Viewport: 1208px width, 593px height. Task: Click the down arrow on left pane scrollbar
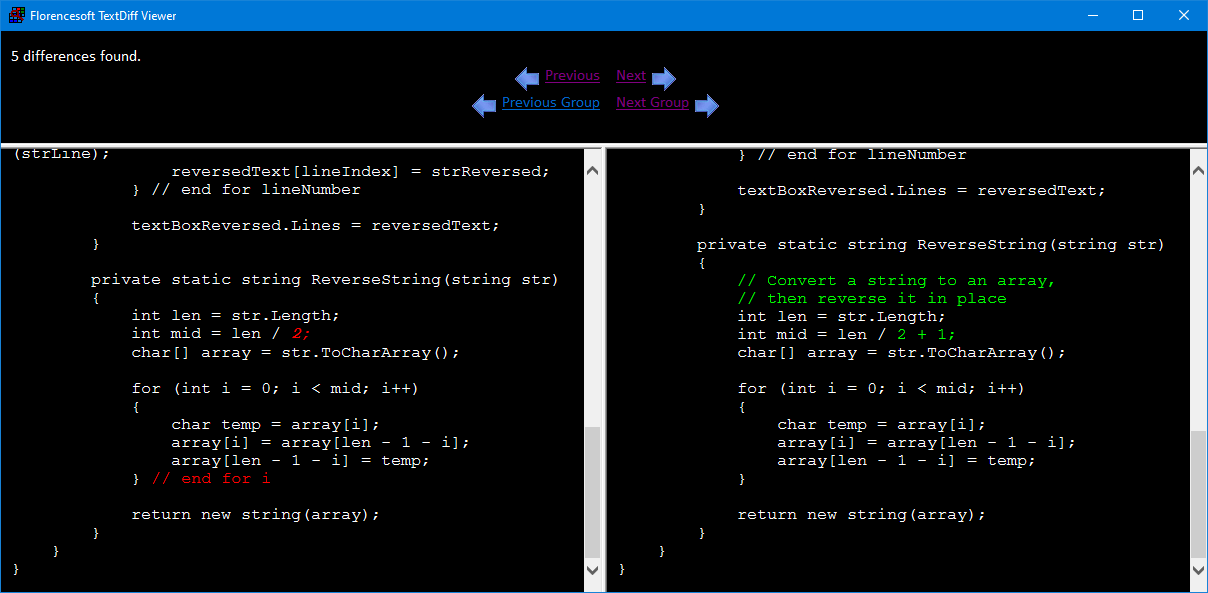click(x=593, y=568)
